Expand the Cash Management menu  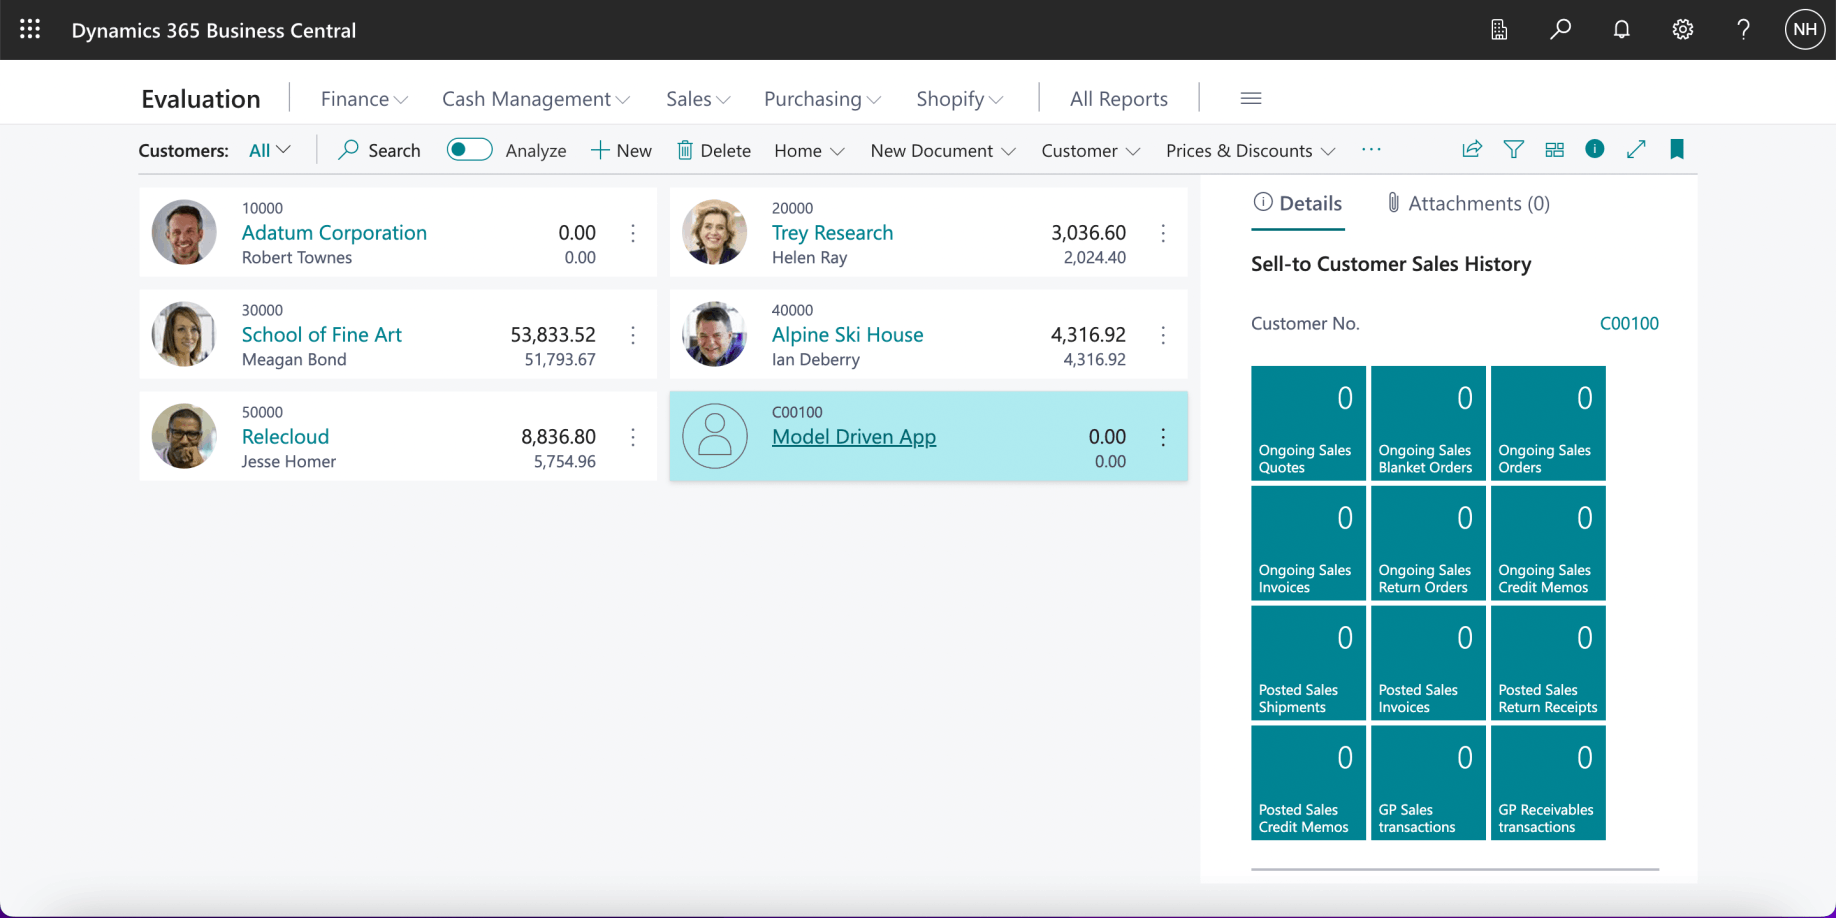pyautogui.click(x=536, y=99)
